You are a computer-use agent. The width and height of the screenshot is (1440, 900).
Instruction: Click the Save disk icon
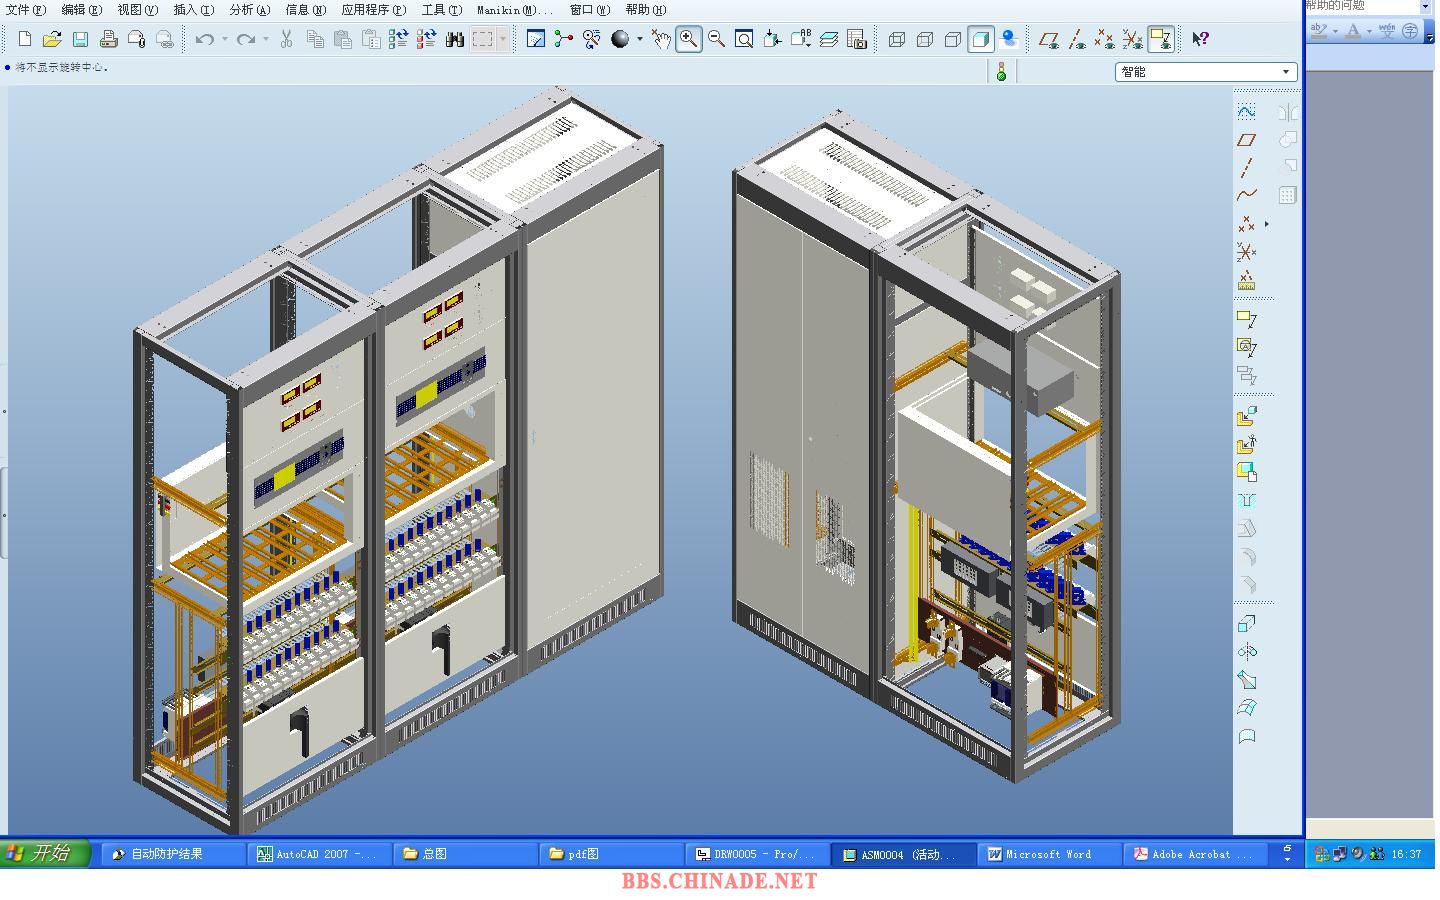(x=80, y=39)
